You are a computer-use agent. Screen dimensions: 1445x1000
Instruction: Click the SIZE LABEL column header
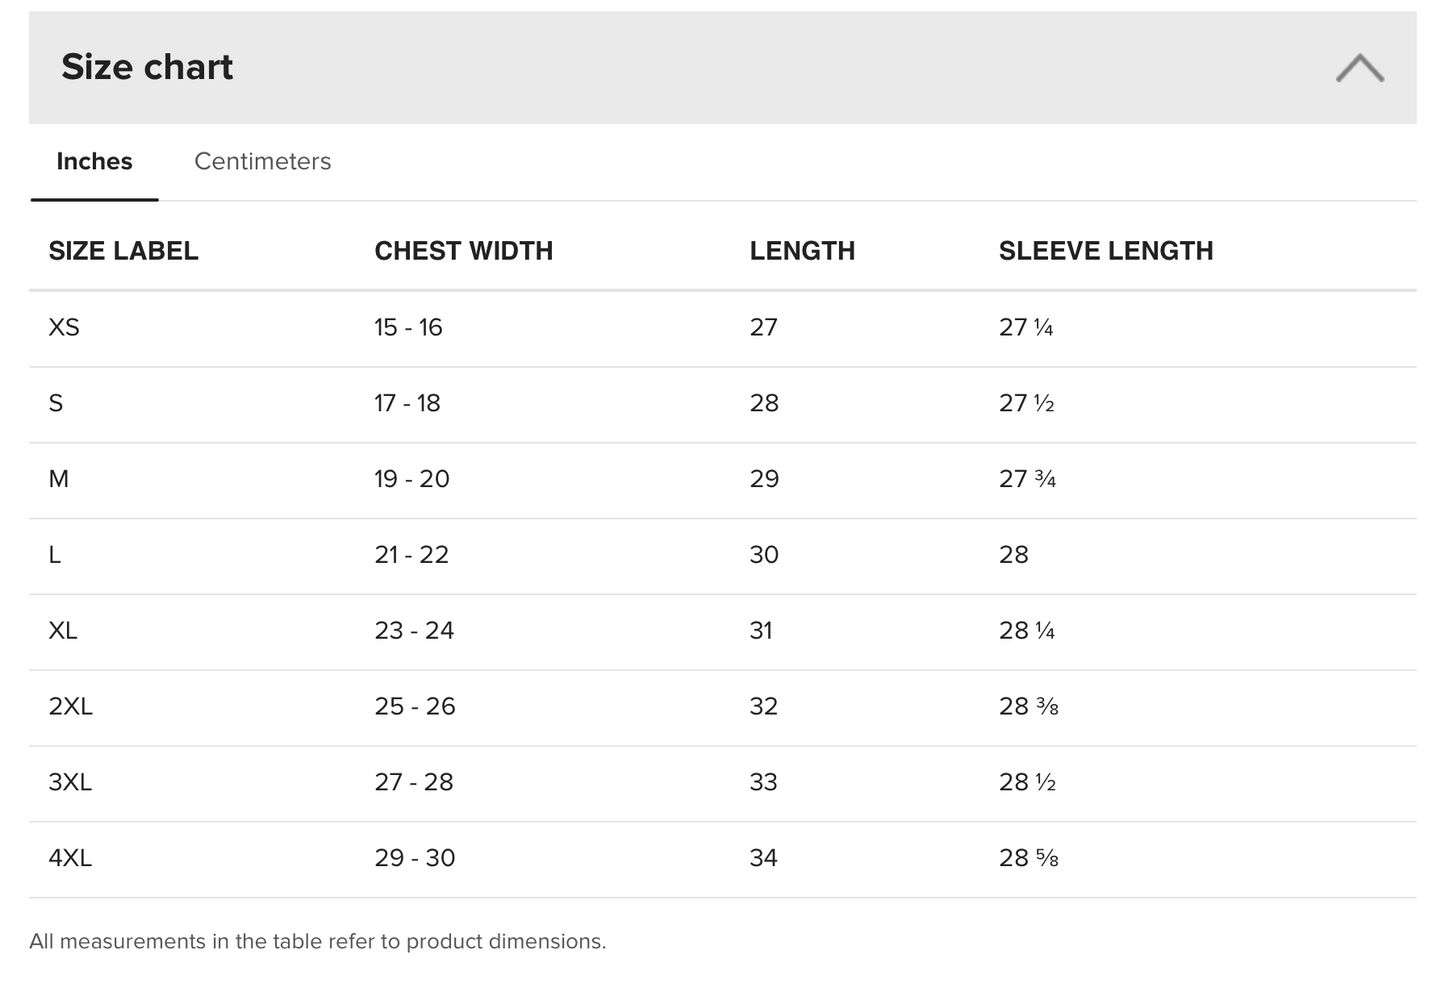pyautogui.click(x=123, y=251)
